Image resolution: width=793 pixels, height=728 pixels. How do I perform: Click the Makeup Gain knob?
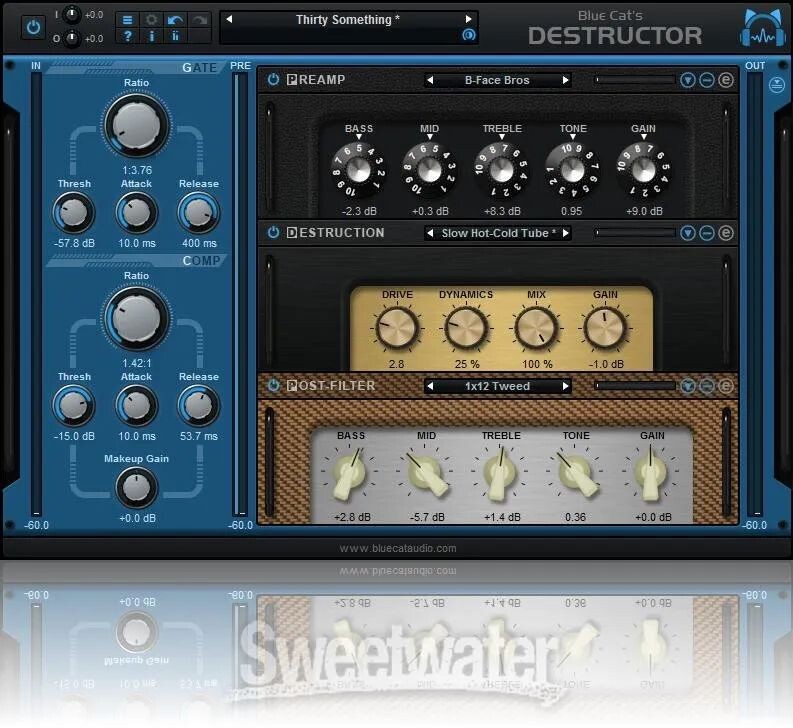point(137,488)
